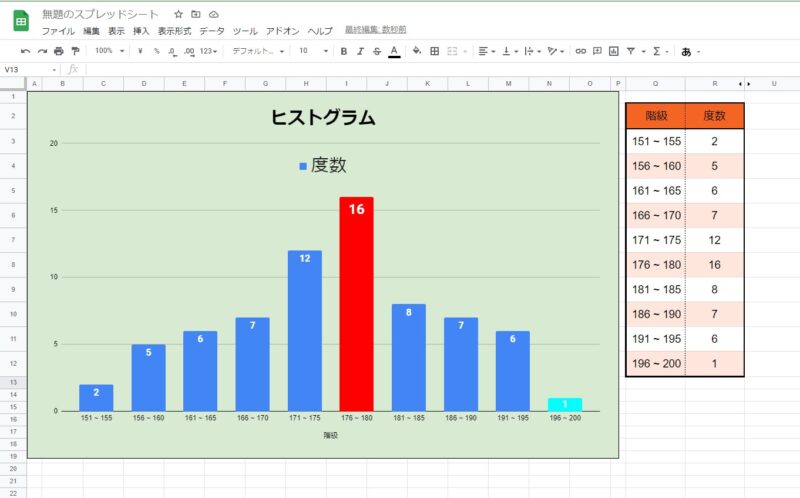The image size is (800, 498).
Task: Open the データ menu
Action: [x=211, y=31]
